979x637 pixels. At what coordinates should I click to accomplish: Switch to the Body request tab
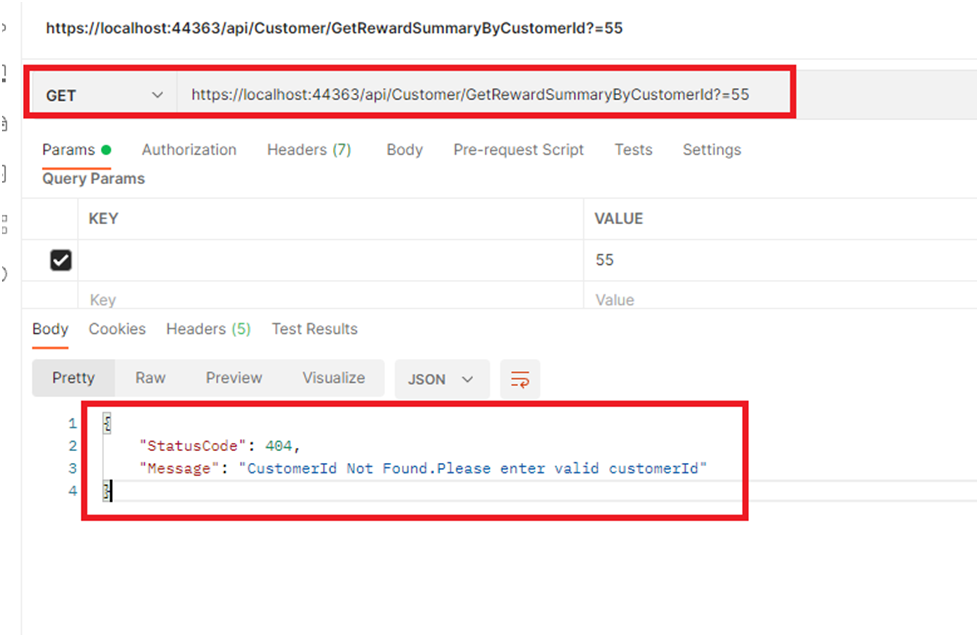pos(404,149)
